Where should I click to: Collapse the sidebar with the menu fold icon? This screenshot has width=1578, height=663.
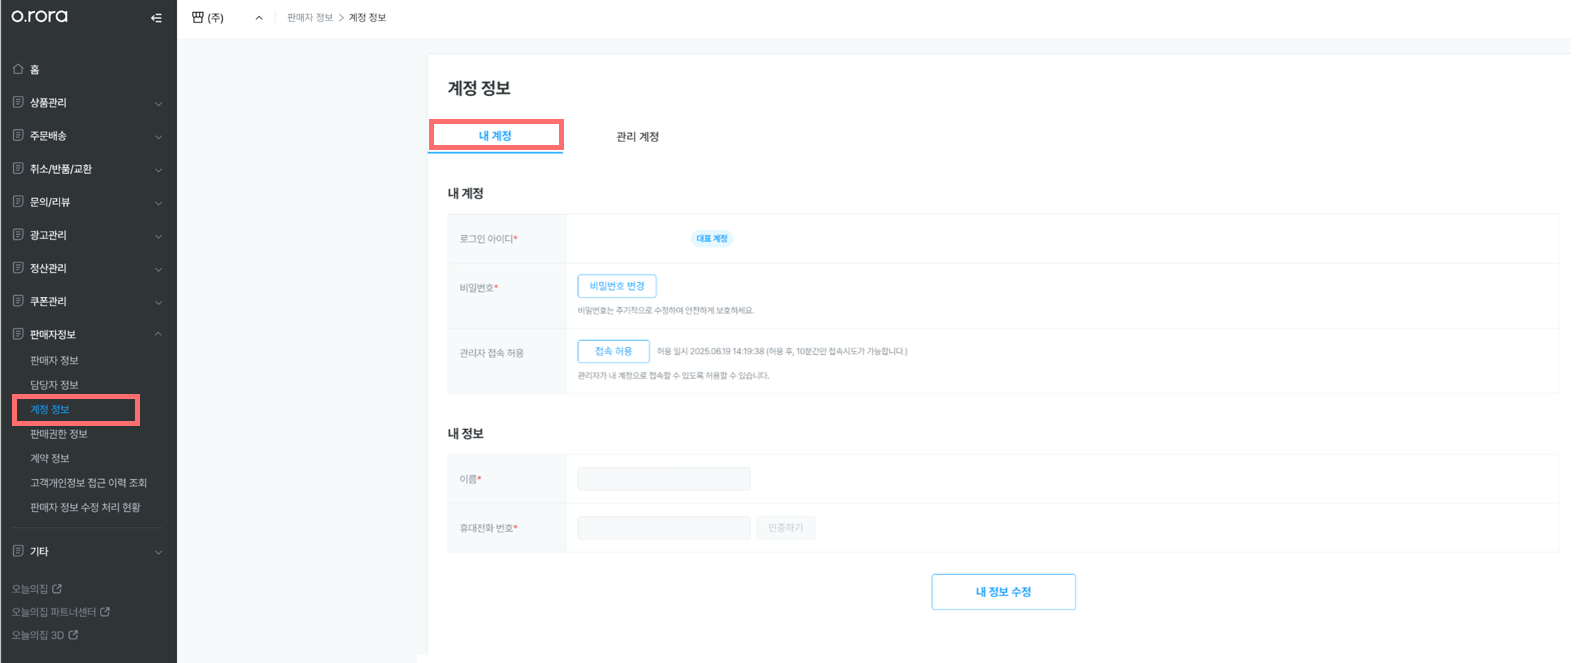[x=156, y=17]
